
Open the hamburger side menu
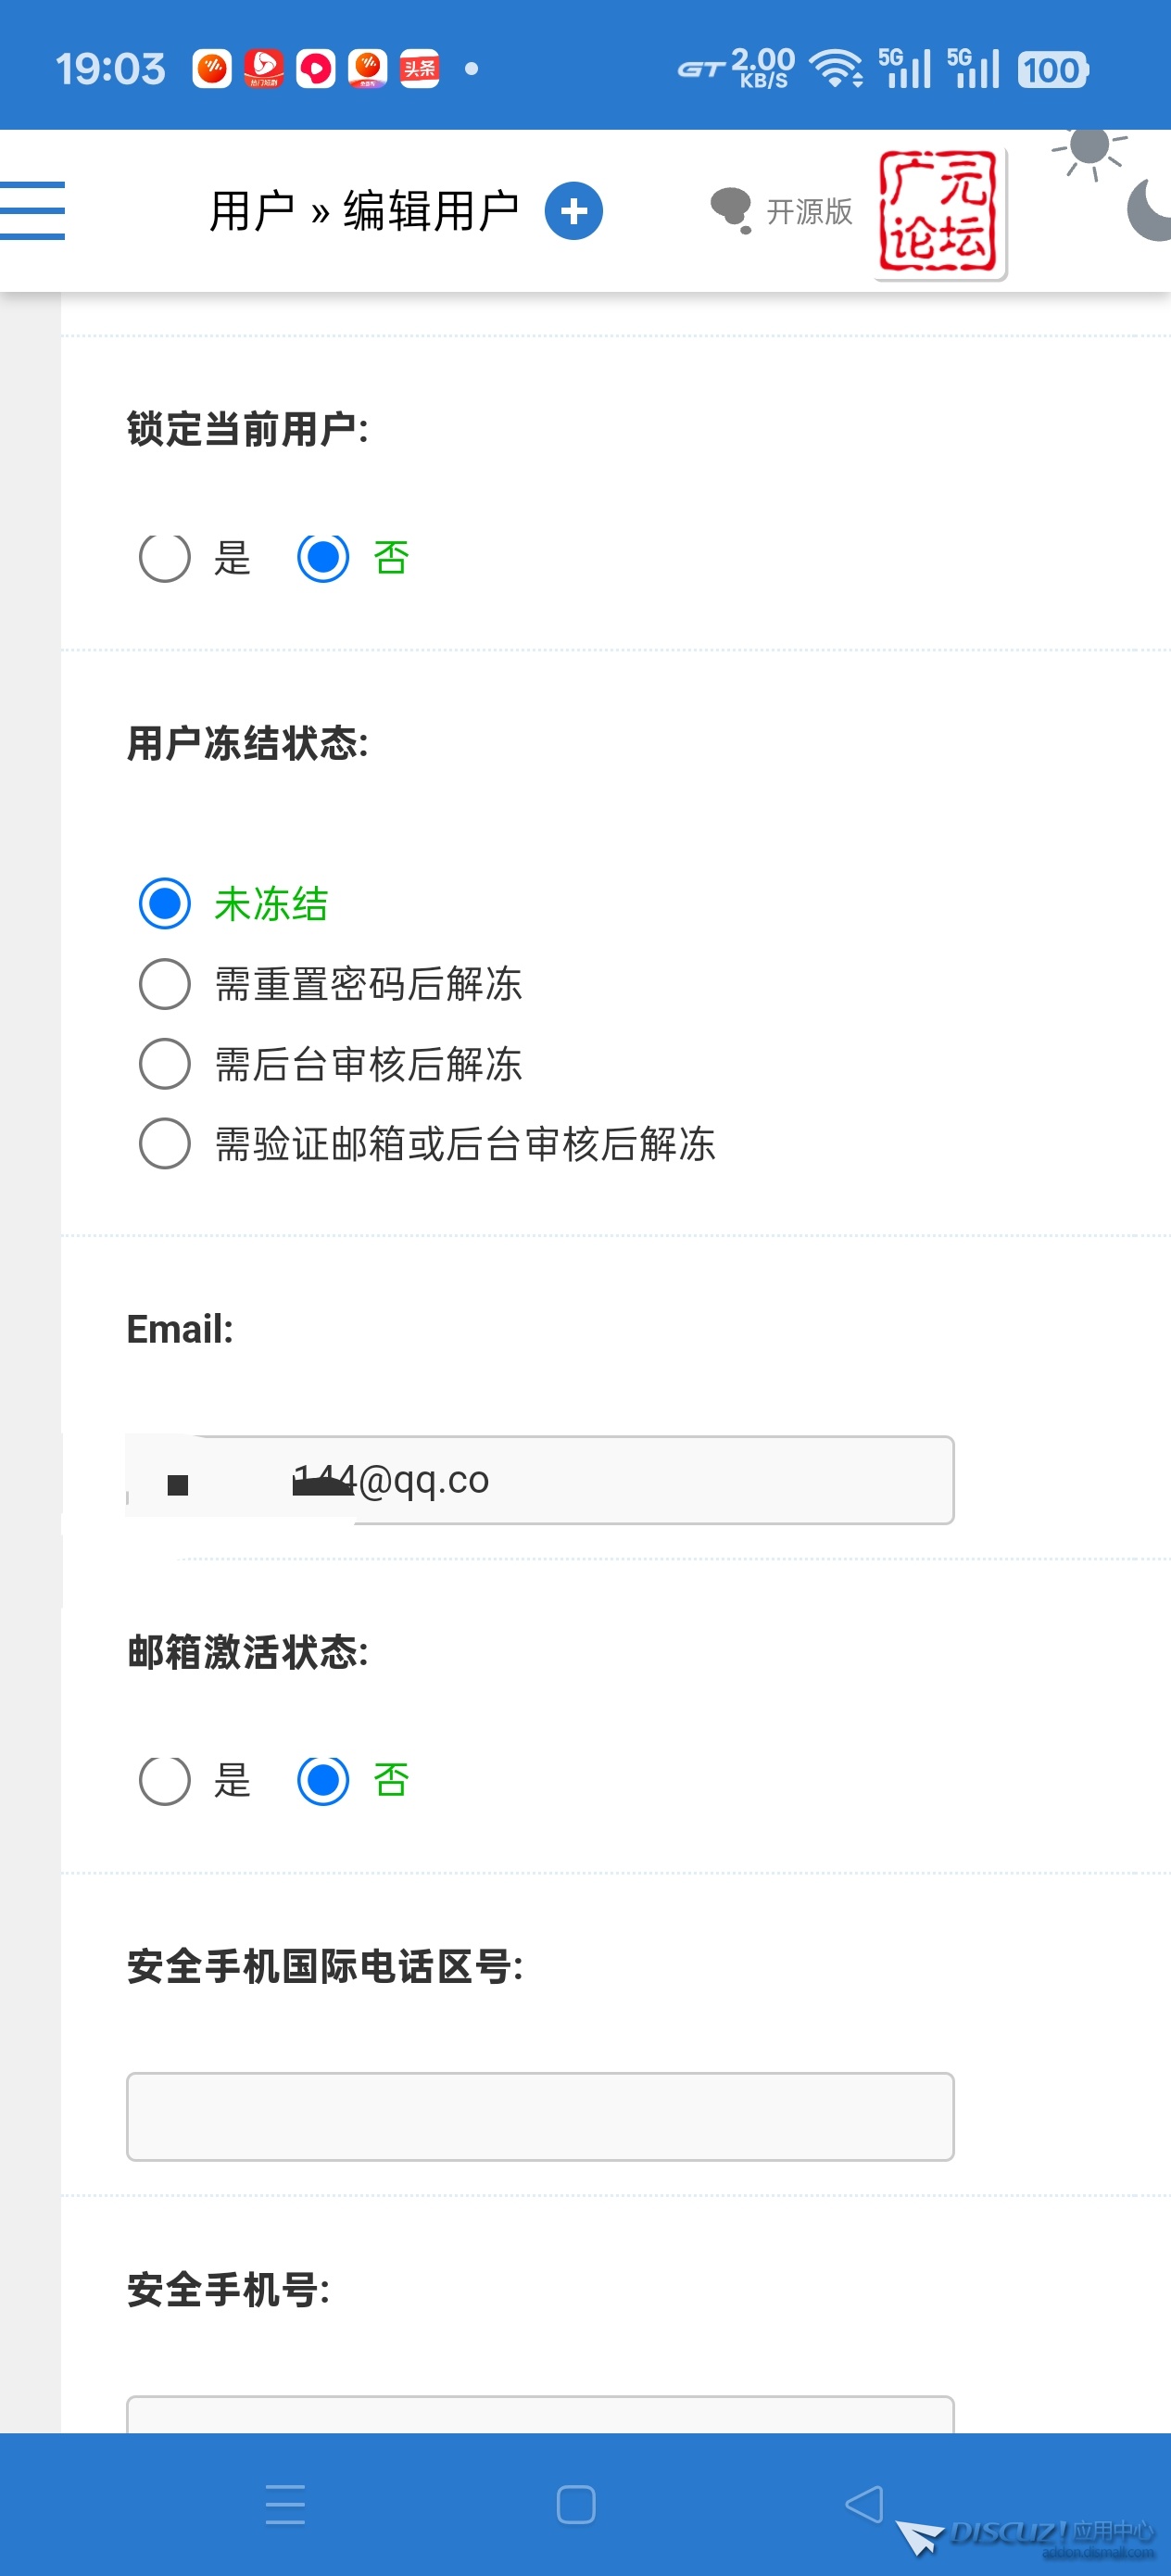point(32,211)
